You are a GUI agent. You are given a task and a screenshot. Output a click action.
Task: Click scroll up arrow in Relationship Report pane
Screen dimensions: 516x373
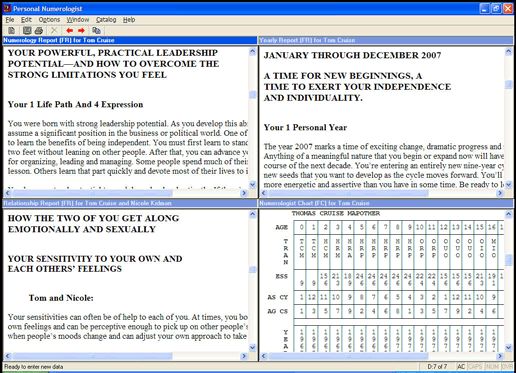(x=252, y=214)
